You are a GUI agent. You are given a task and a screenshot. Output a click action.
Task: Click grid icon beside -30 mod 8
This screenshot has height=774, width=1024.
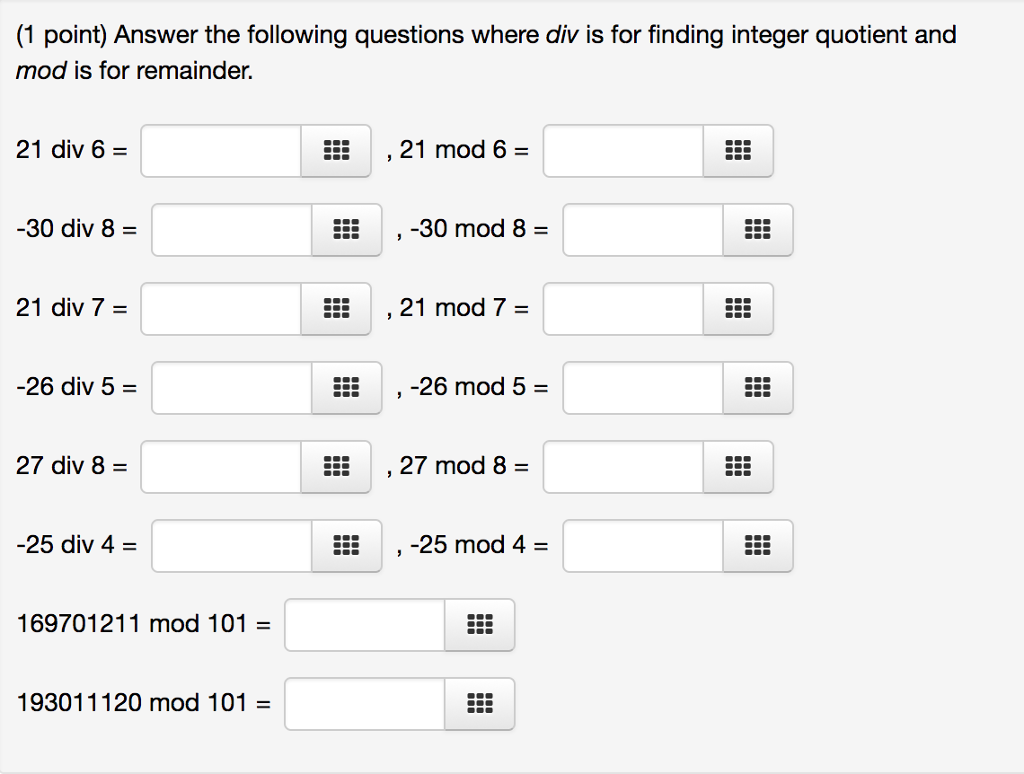757,230
